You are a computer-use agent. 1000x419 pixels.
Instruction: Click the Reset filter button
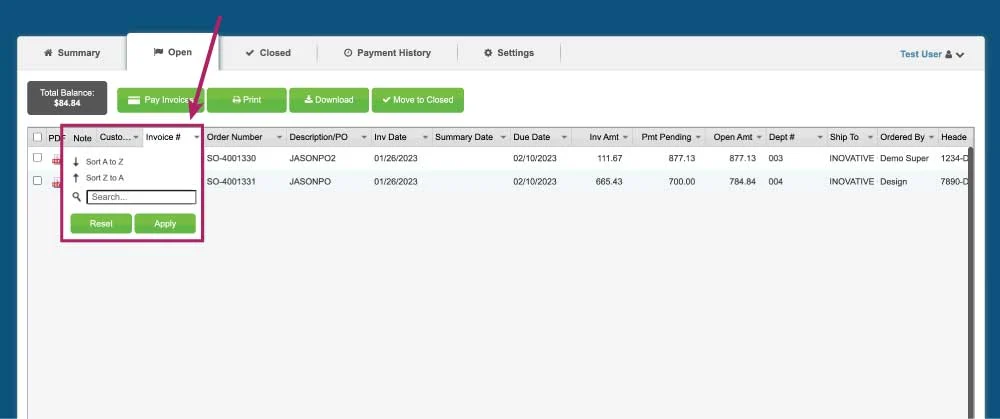pos(101,224)
